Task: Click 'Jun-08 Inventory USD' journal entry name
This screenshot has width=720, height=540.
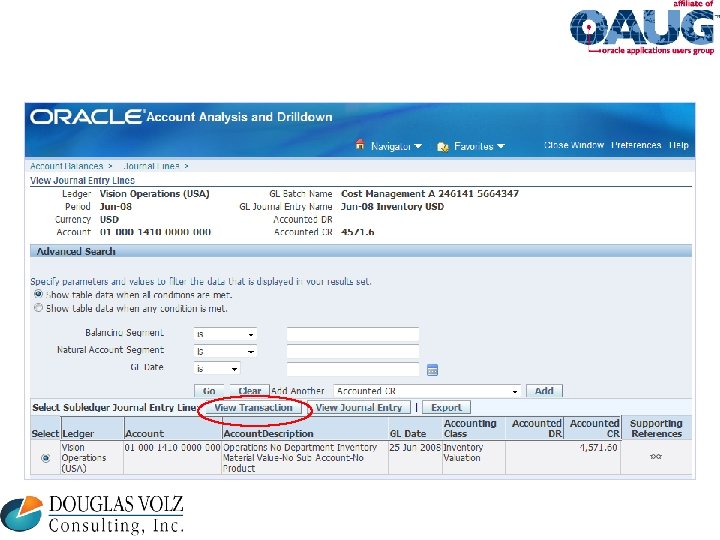Action: click(392, 207)
